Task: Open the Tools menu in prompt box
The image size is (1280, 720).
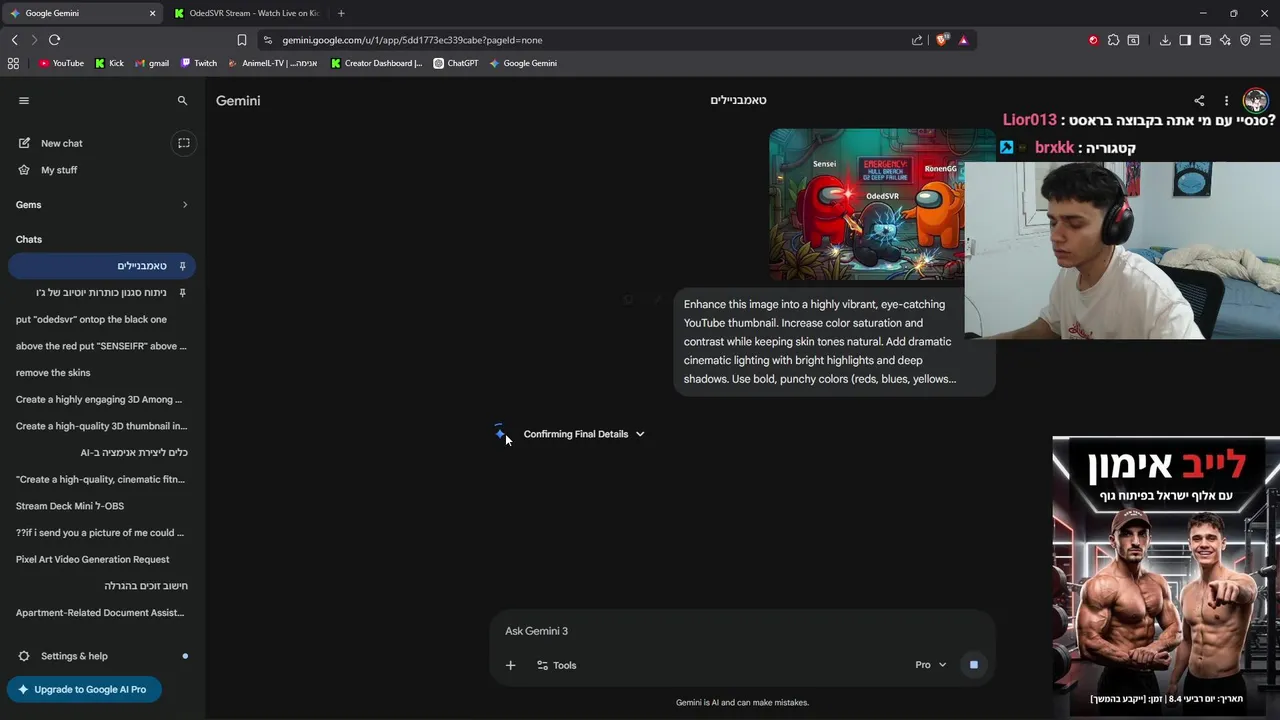Action: 556,665
